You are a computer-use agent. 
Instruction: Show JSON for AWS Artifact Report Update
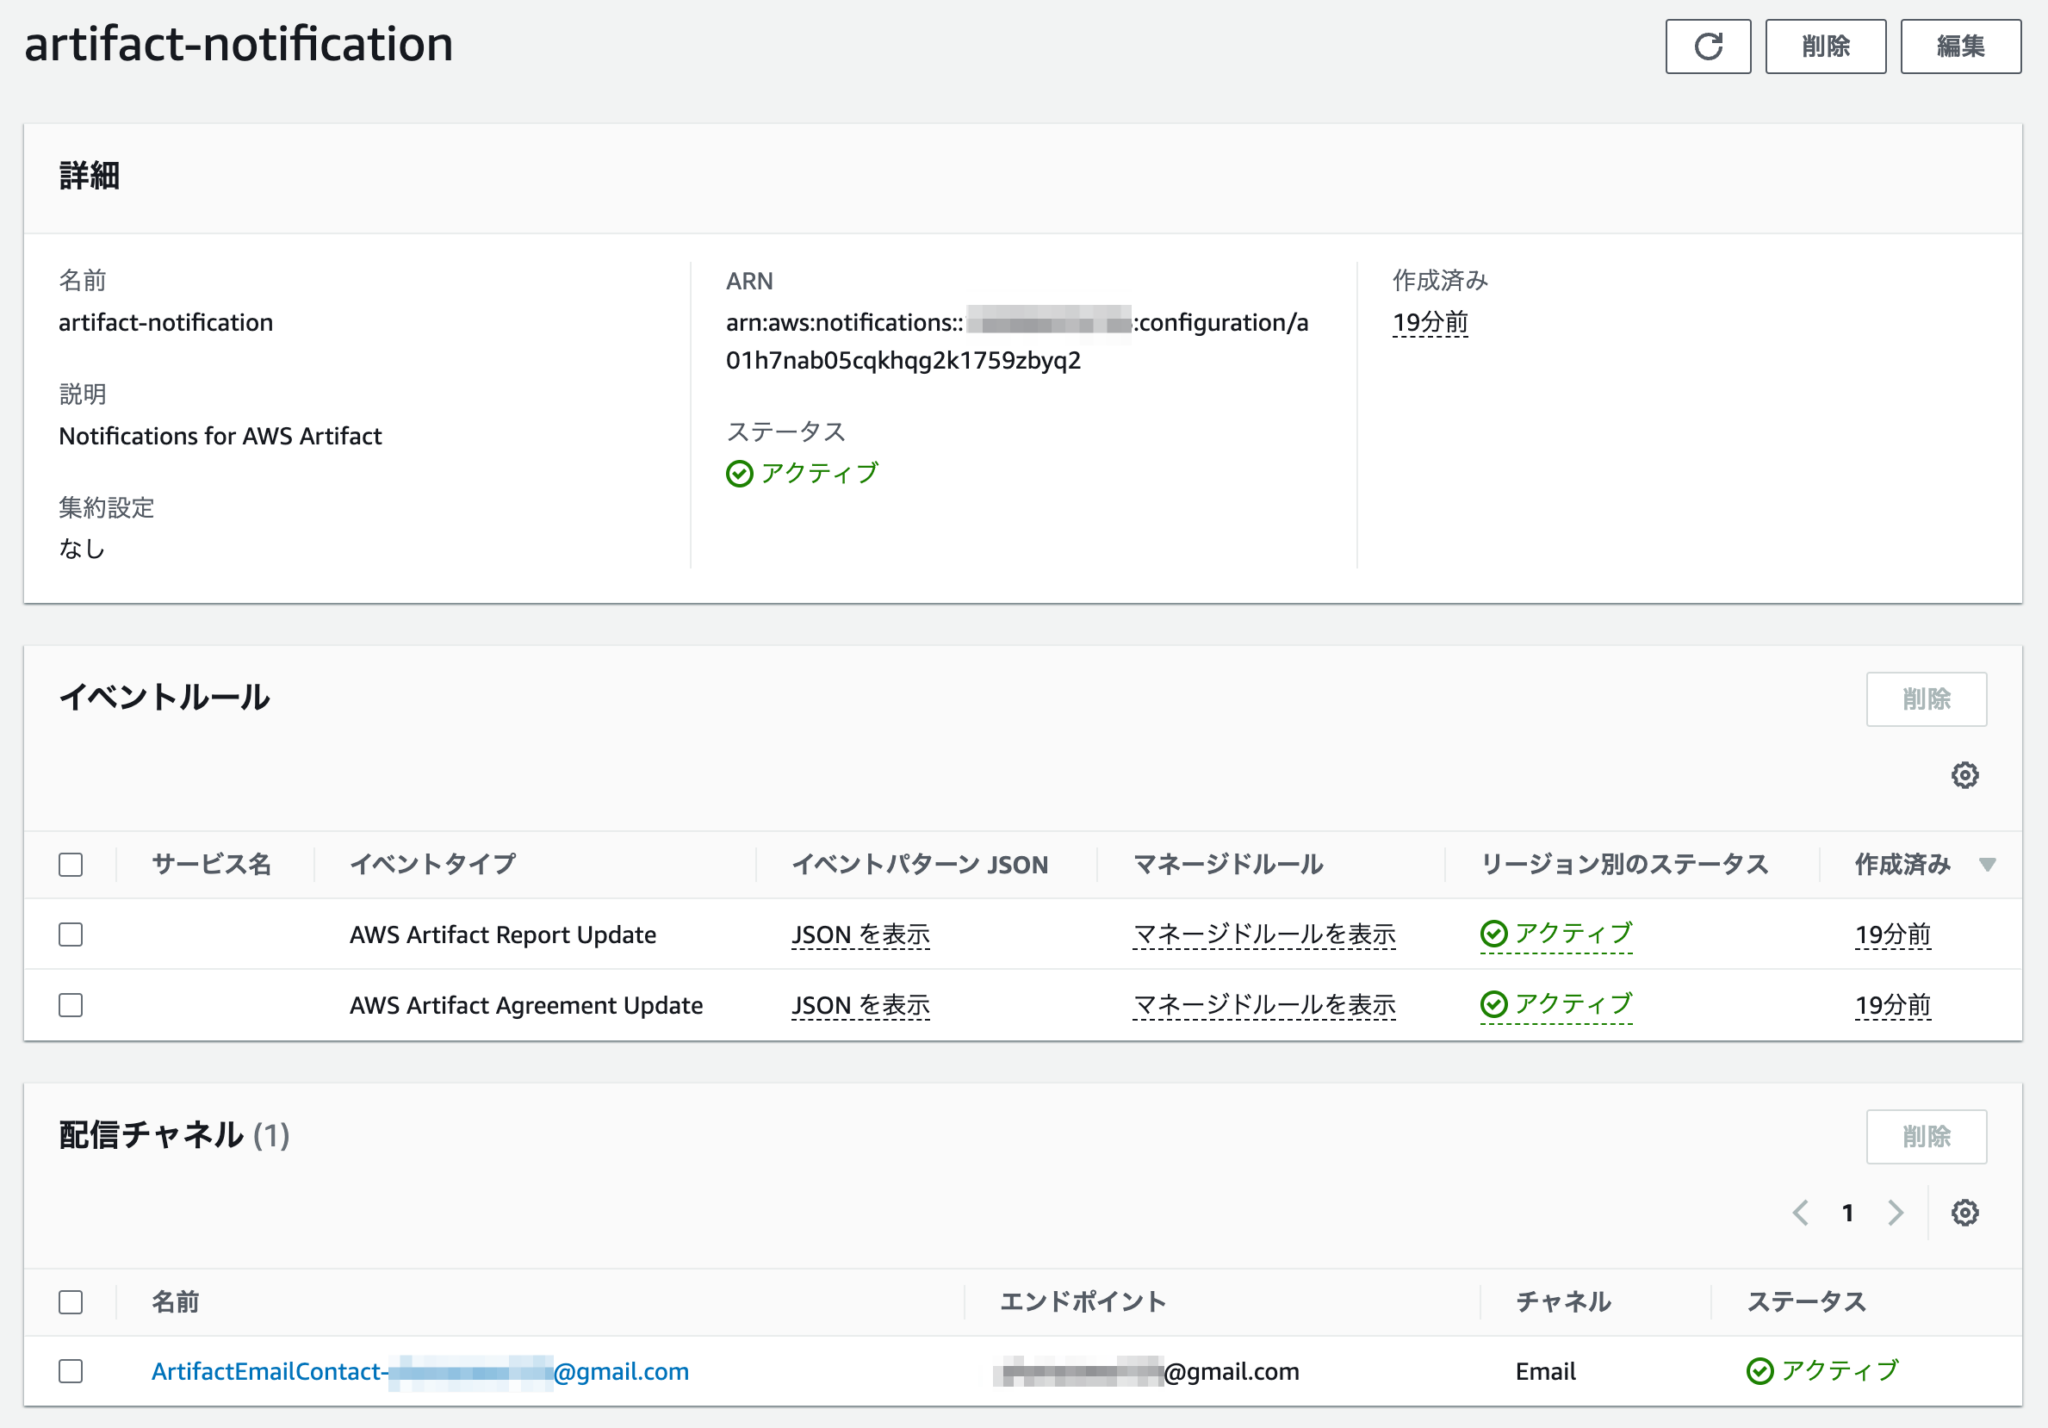click(x=860, y=934)
